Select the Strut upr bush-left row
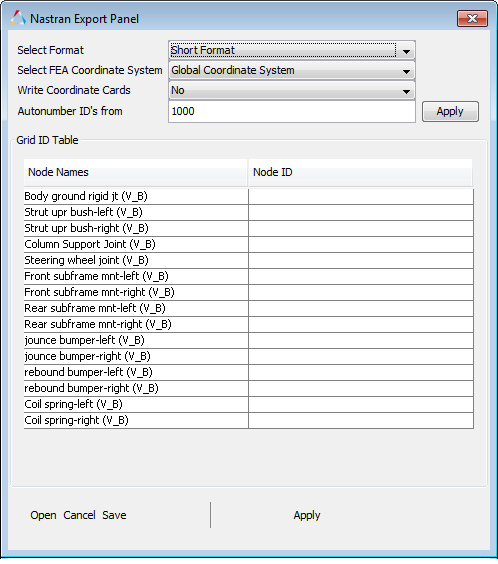Screen dimensions: 498x564 pyautogui.click(x=248, y=213)
